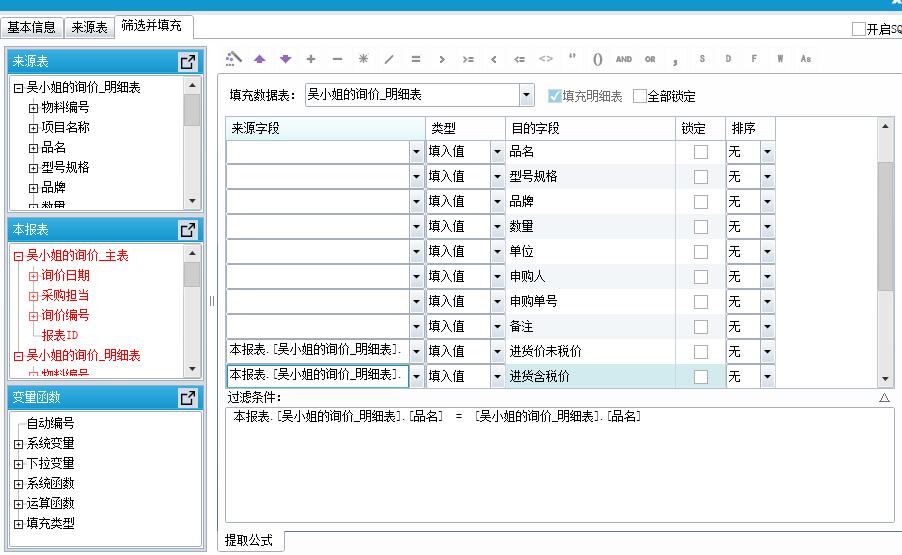
Task: Enable the 全部锁定 checkbox
Action: [640, 96]
